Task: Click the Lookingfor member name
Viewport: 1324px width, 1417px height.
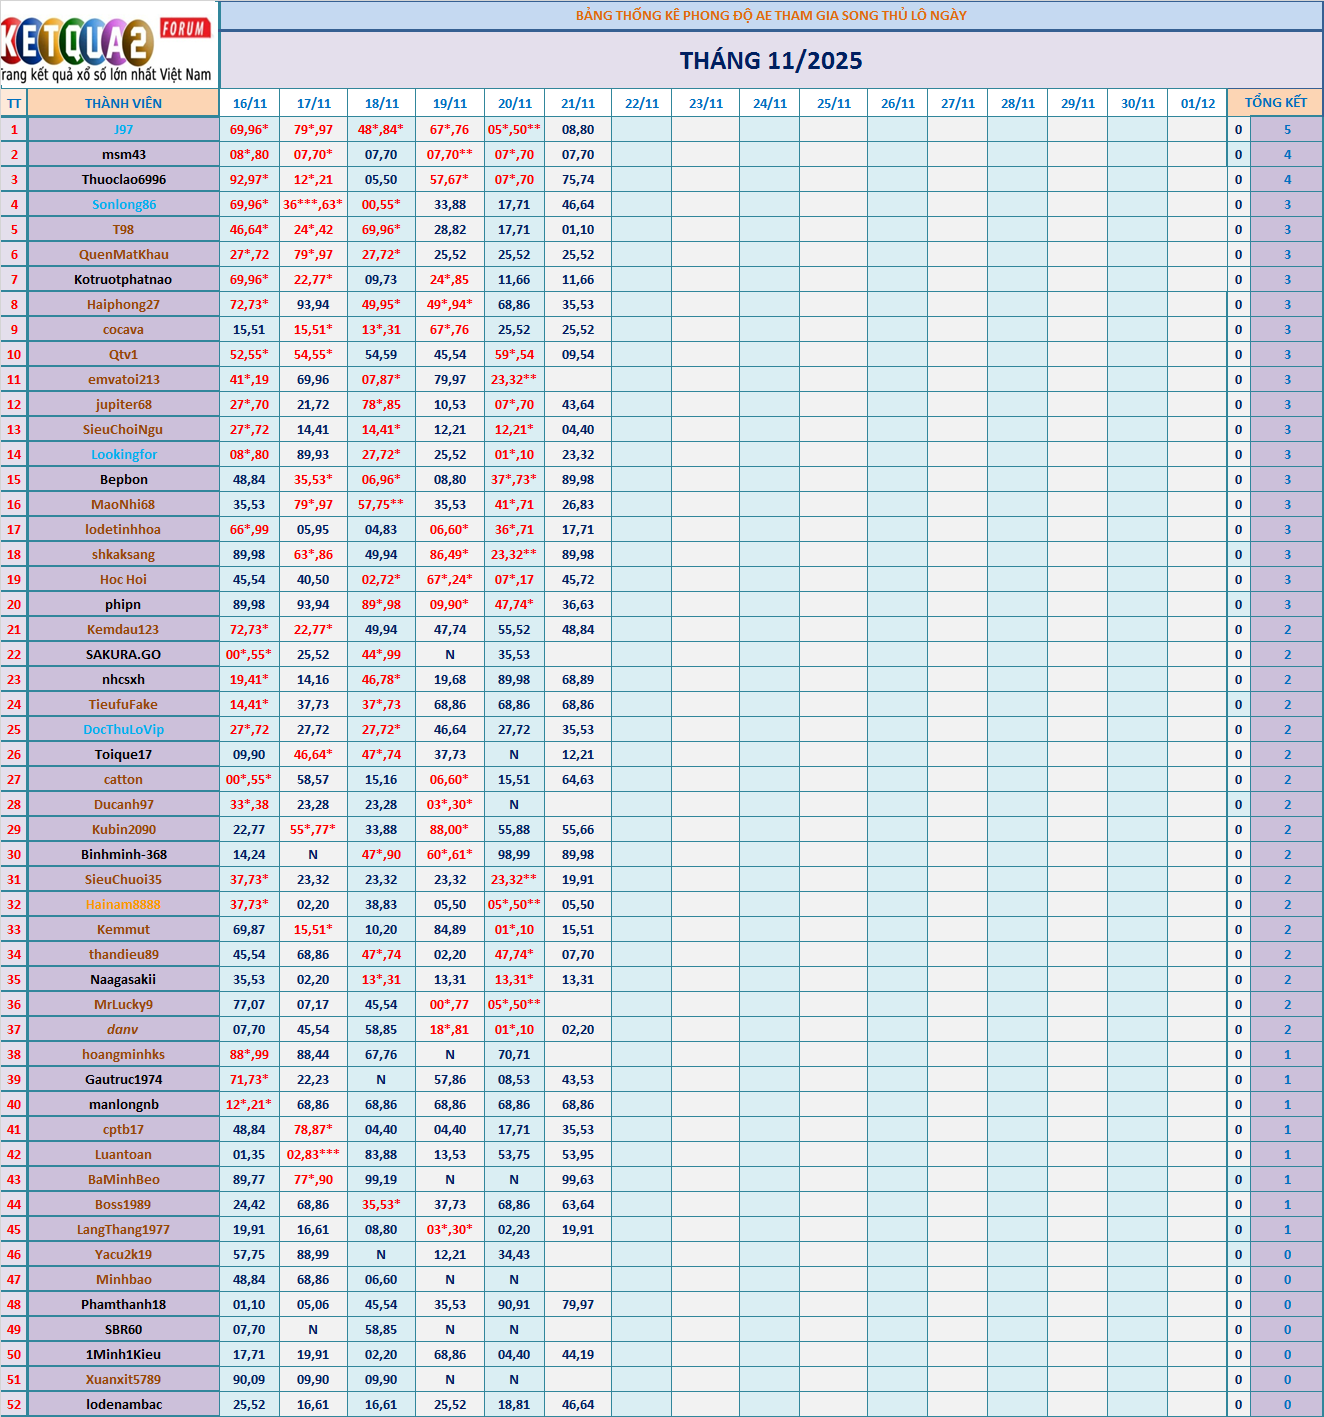Action: click(x=124, y=454)
